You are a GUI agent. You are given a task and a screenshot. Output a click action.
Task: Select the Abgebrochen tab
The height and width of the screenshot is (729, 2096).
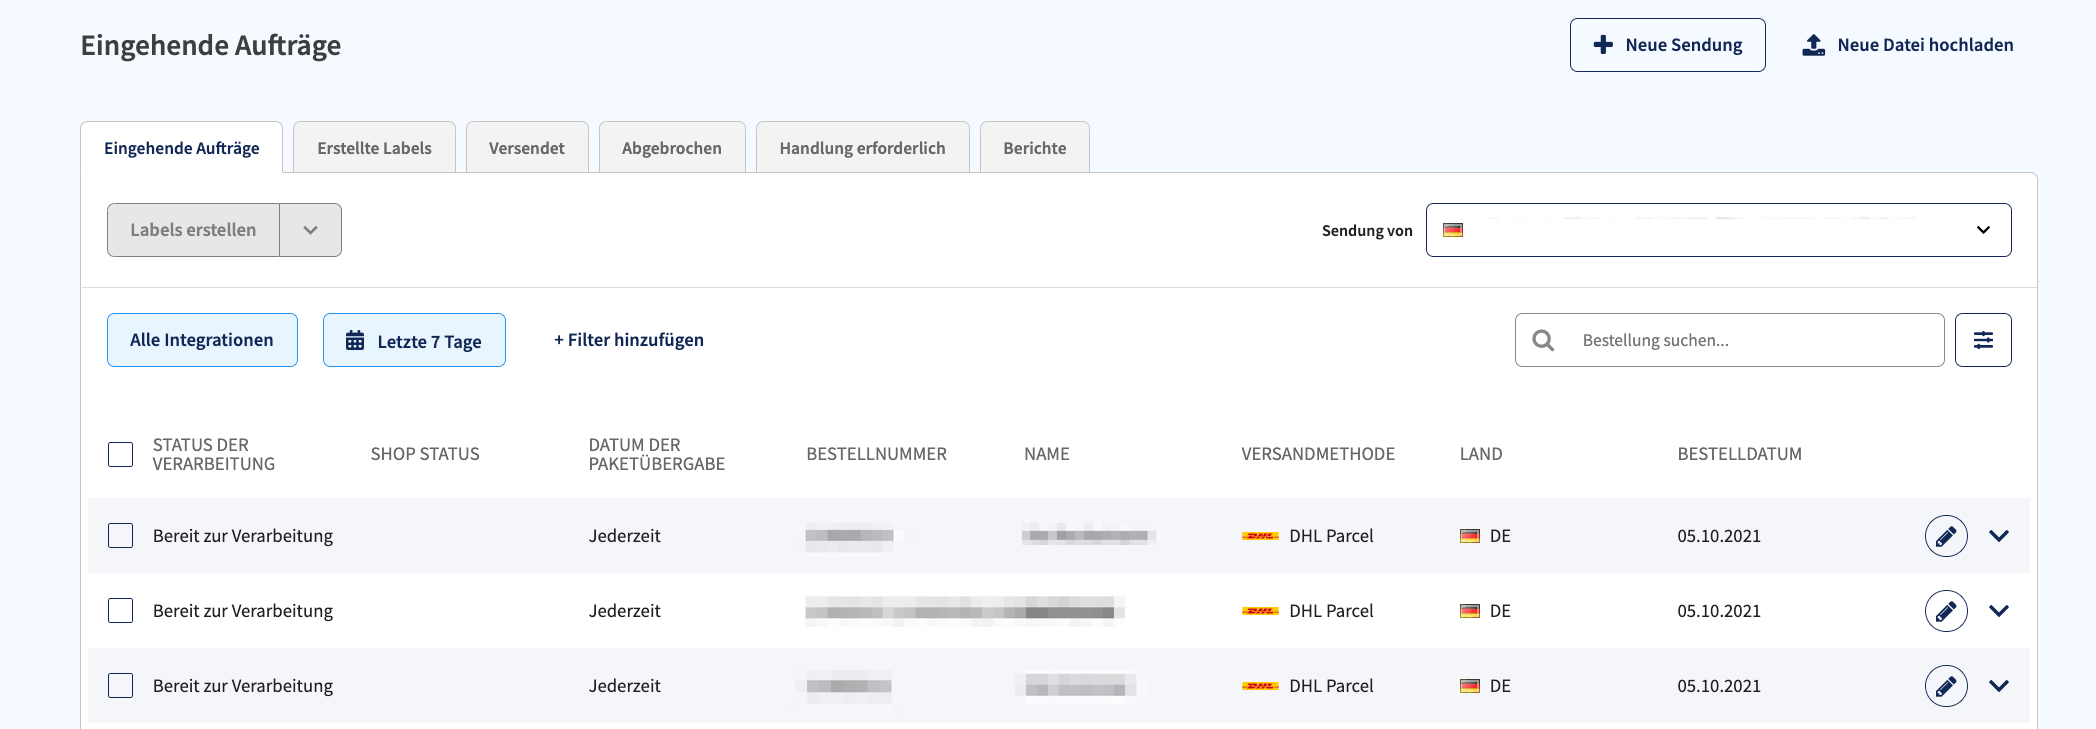pyautogui.click(x=672, y=148)
